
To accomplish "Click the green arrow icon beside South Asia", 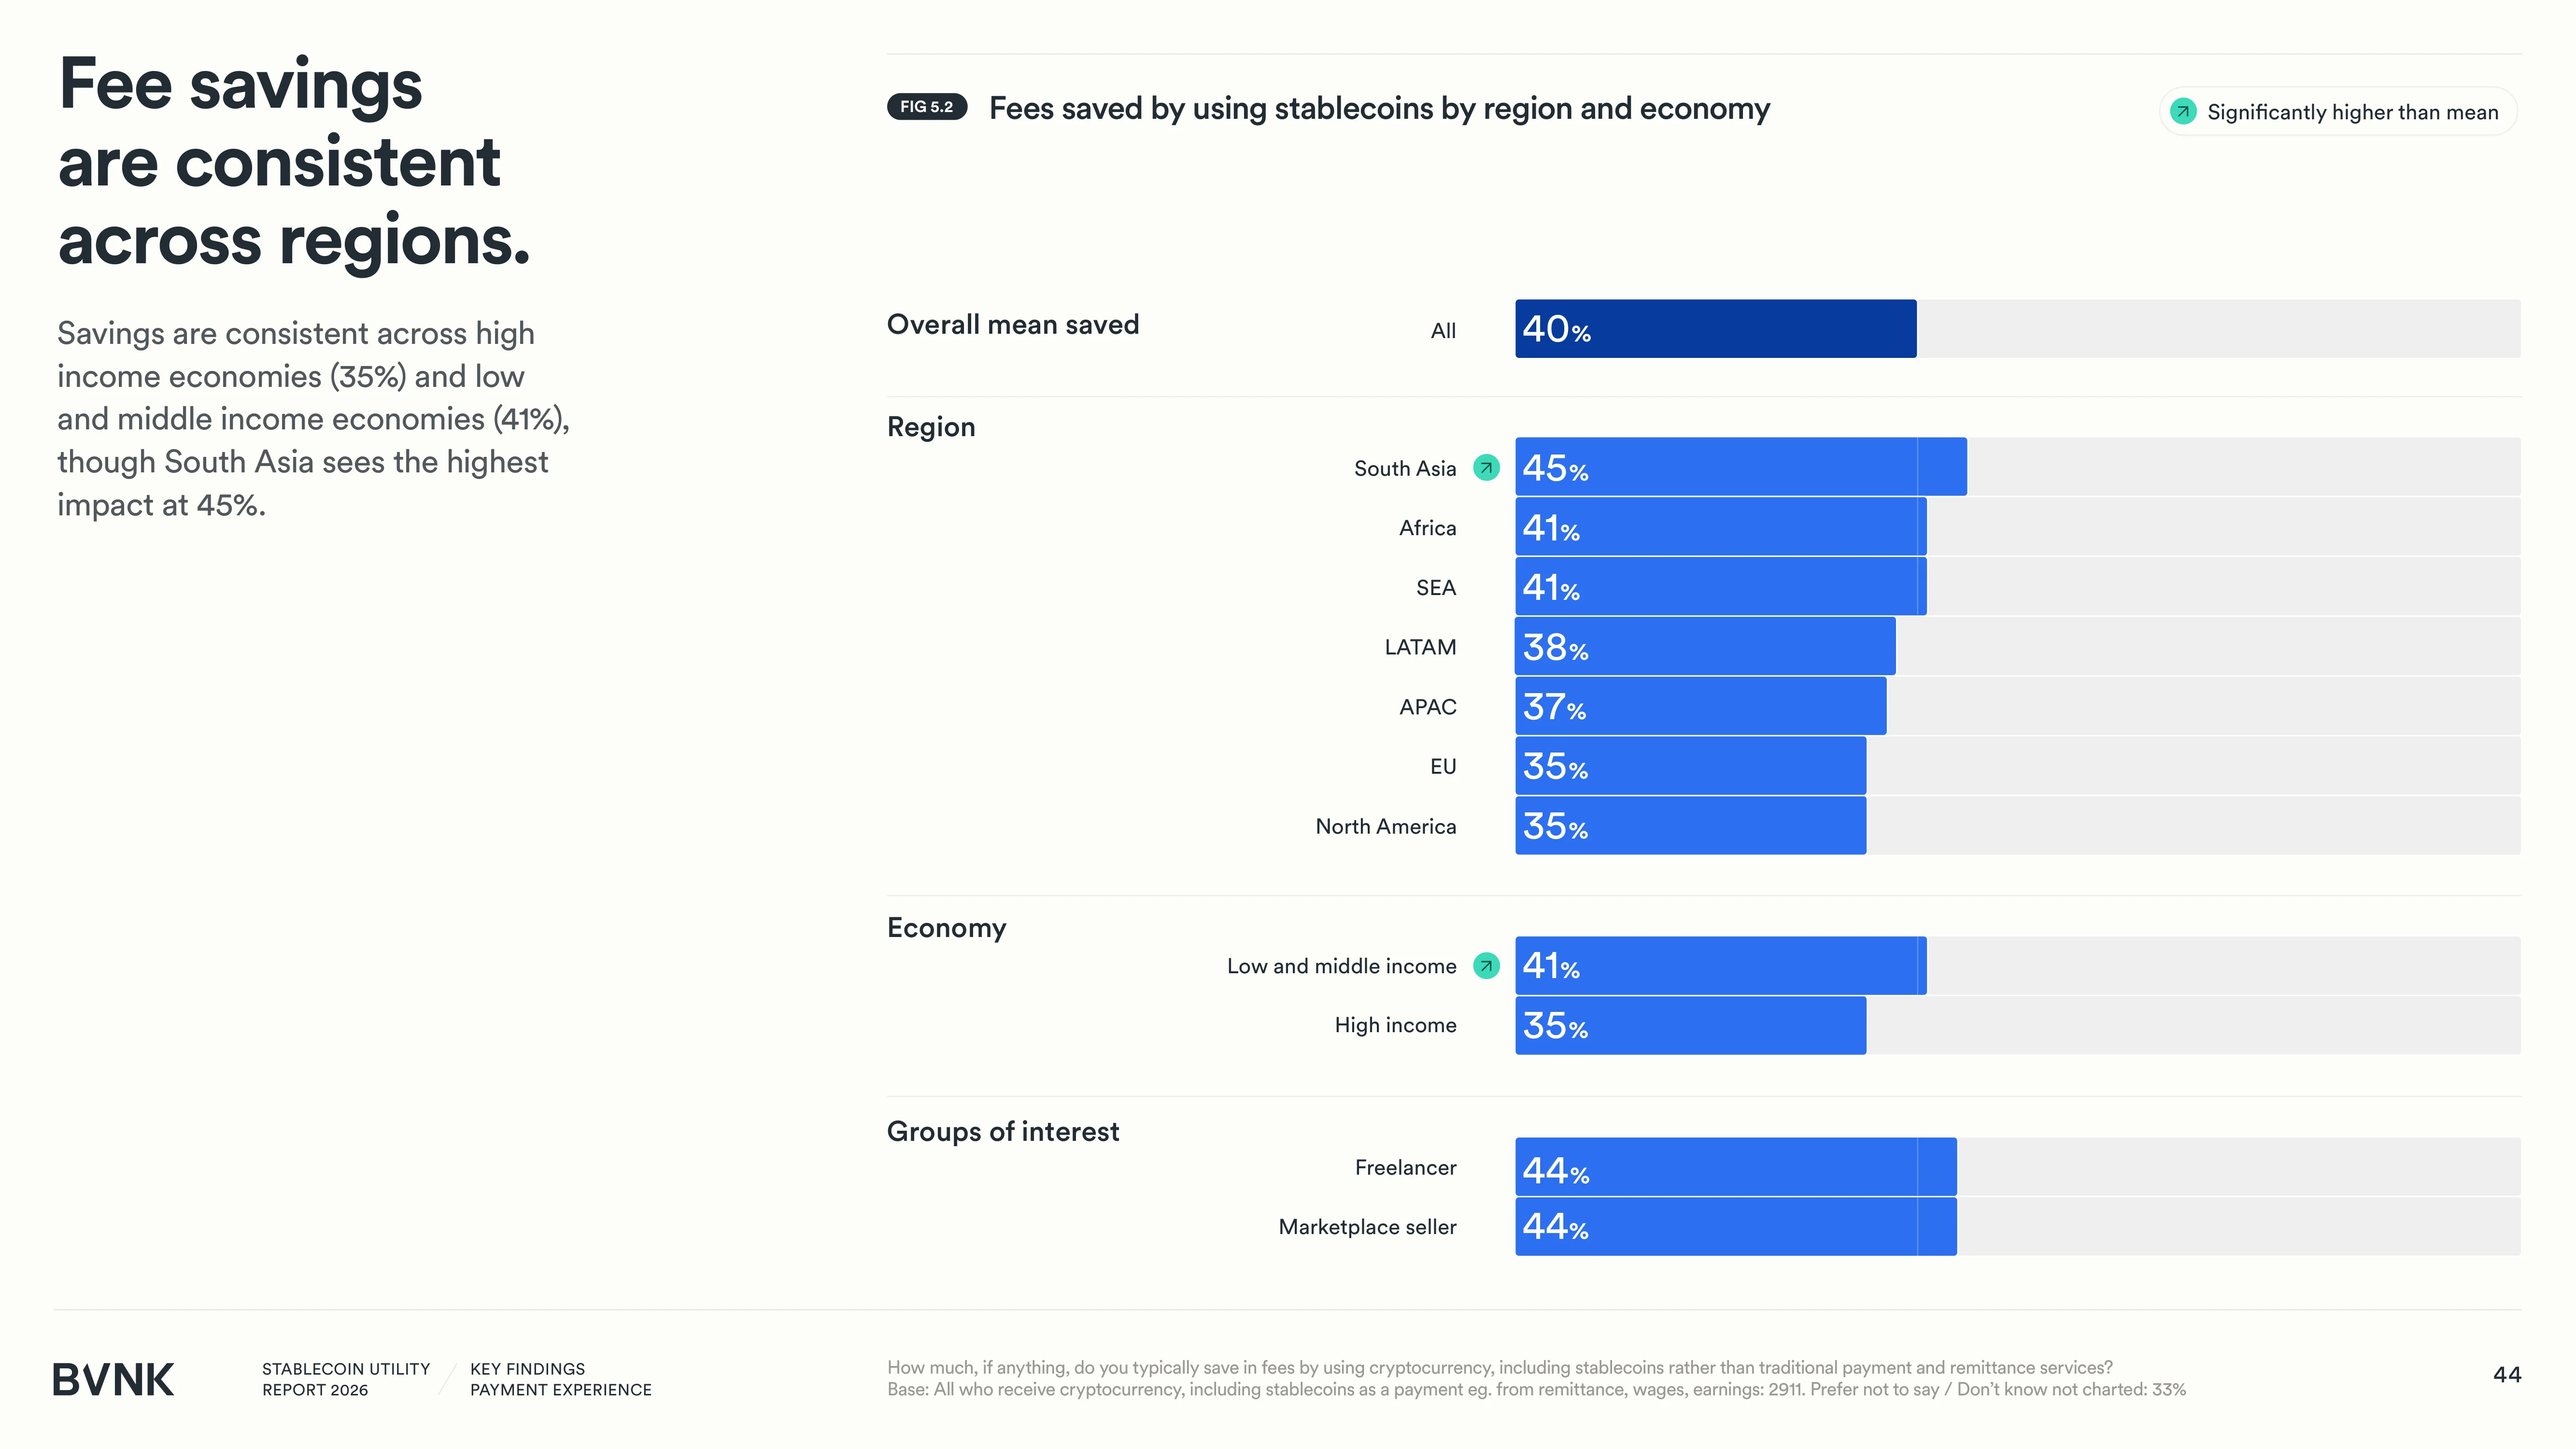I will point(1487,467).
